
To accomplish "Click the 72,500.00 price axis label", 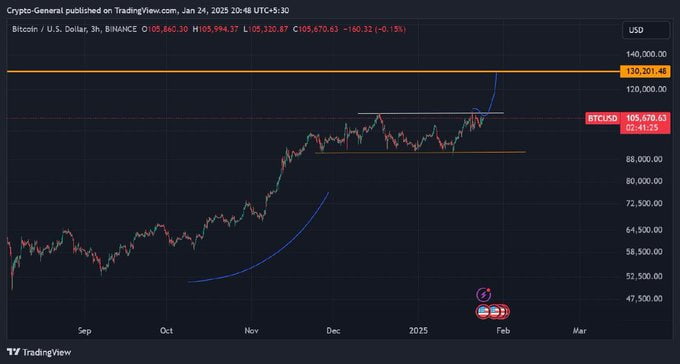I will tap(644, 203).
